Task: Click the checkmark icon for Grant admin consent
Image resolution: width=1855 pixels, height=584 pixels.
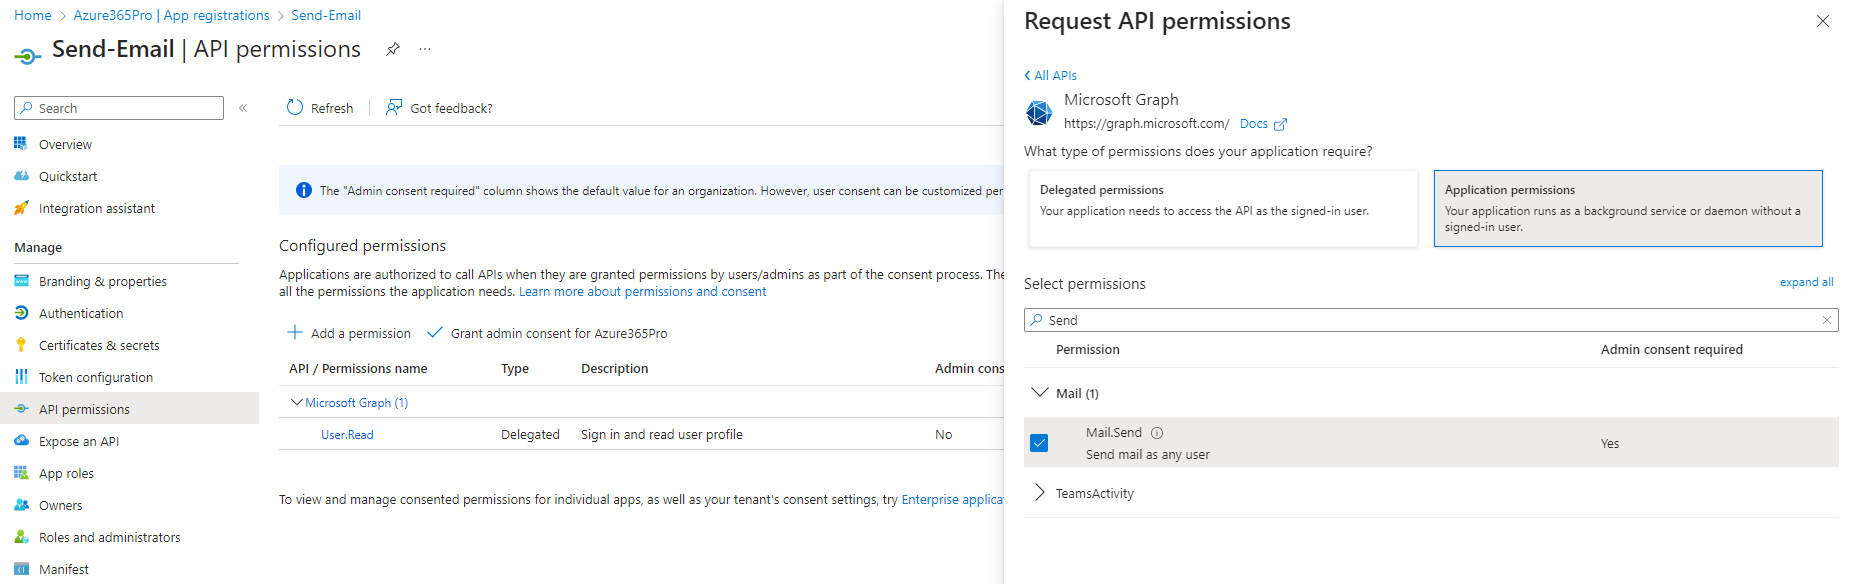Action: (434, 332)
